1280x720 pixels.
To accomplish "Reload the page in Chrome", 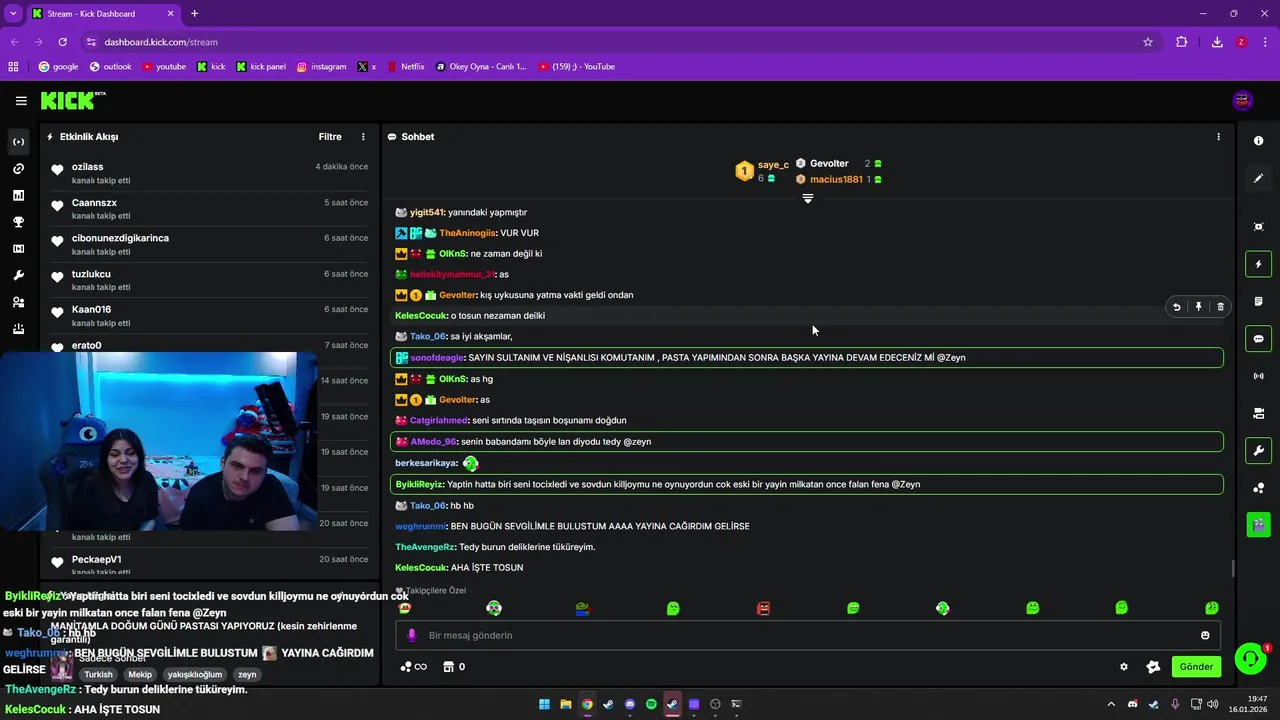I will click(x=62, y=42).
